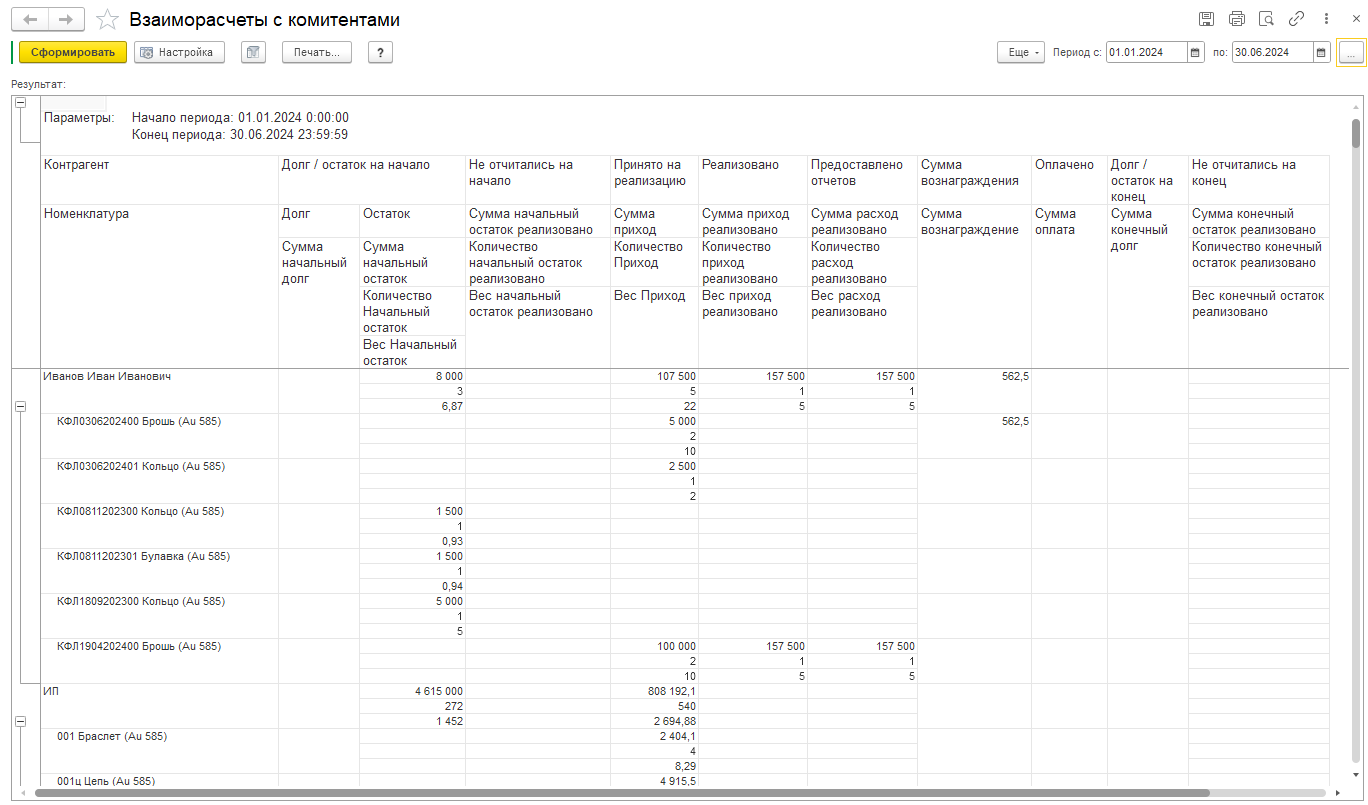Click 562,5 reward in Иванов row
Viewport: 1368px width, 805px height.
tap(974, 377)
